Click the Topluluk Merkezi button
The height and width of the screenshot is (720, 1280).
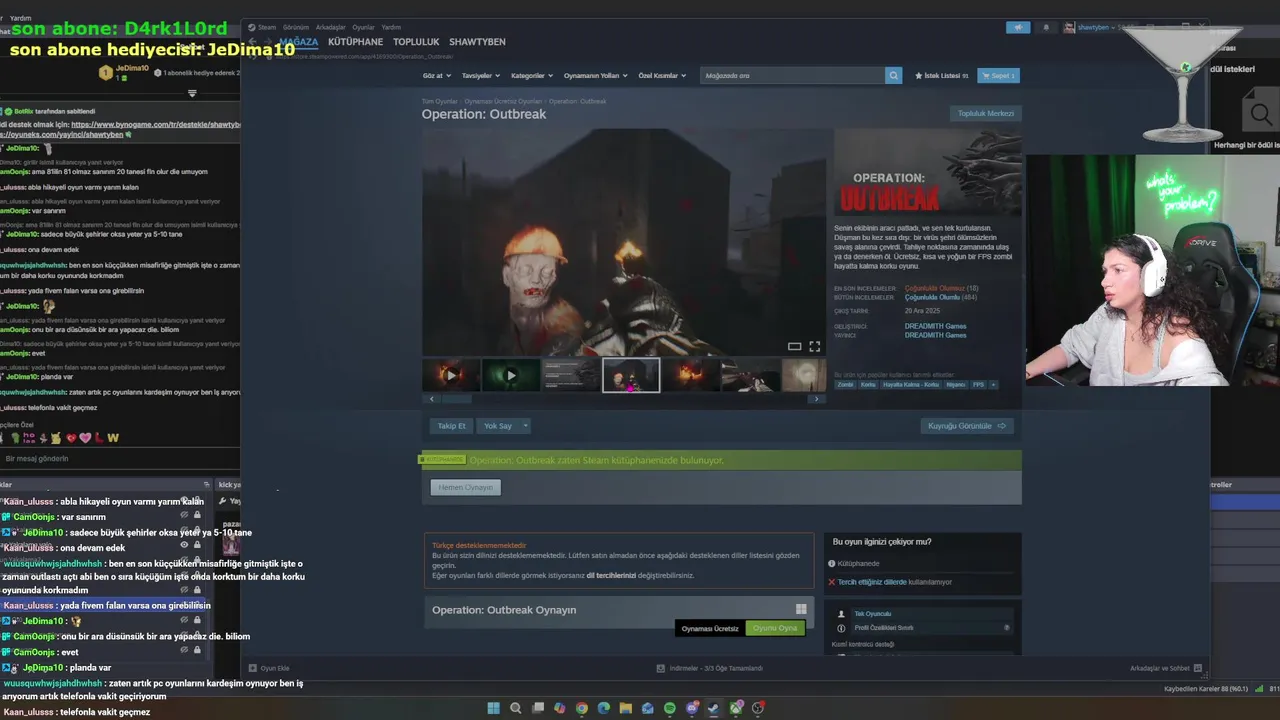point(986,113)
